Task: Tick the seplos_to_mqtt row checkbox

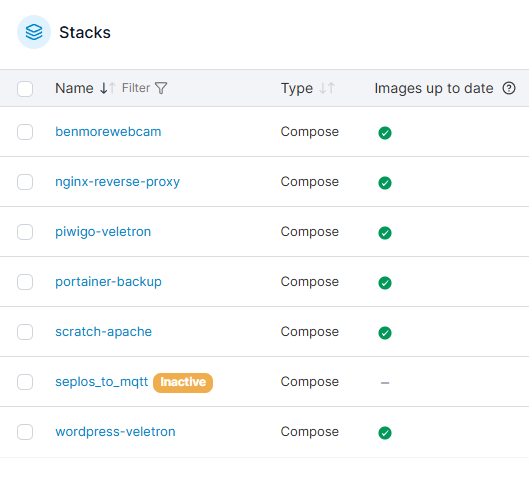Action: coord(25,382)
